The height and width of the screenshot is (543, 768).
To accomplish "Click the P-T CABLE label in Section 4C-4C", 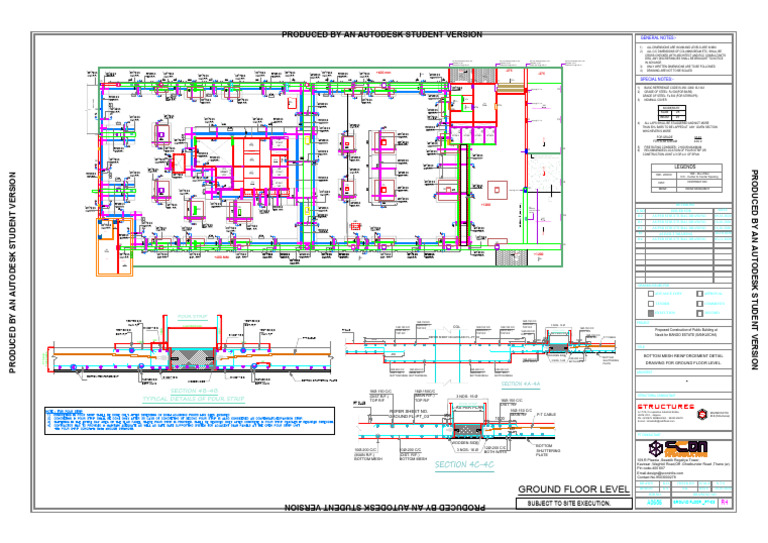I will pyautogui.click(x=546, y=415).
